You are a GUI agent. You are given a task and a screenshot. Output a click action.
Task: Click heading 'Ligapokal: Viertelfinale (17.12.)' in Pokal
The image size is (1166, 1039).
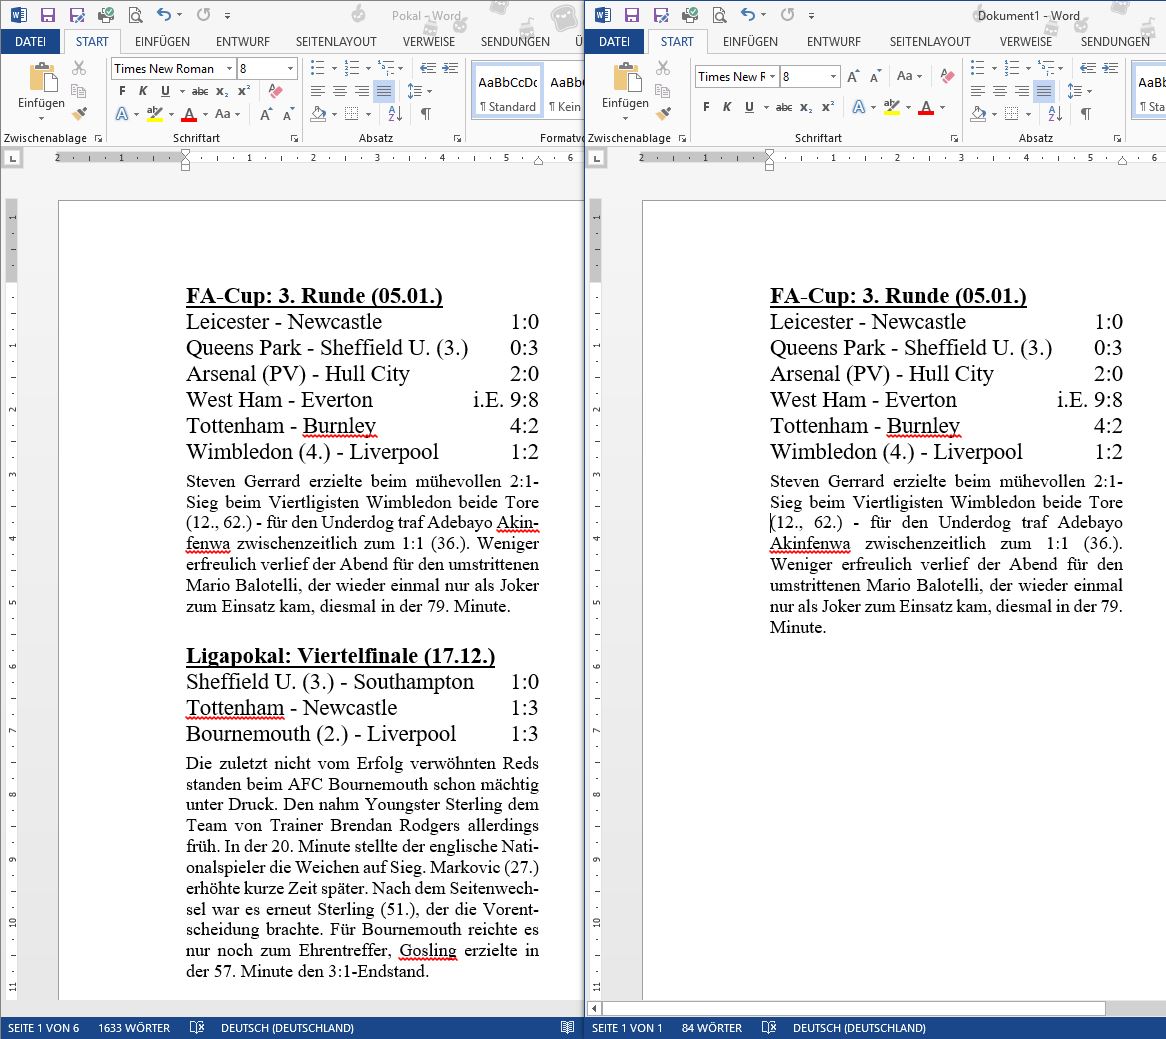[341, 655]
